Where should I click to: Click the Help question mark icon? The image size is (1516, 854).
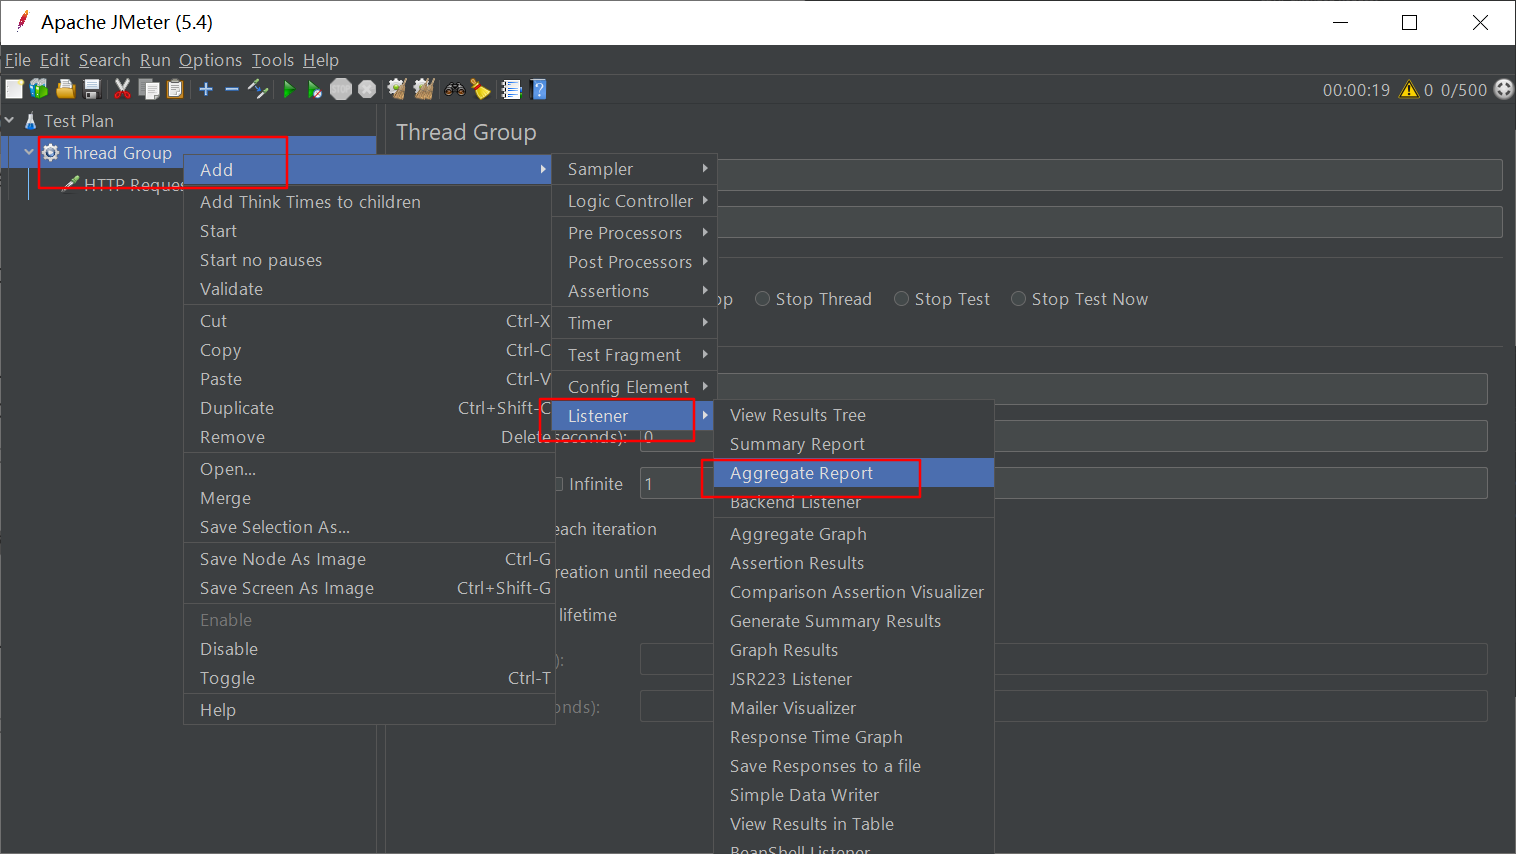pos(538,89)
